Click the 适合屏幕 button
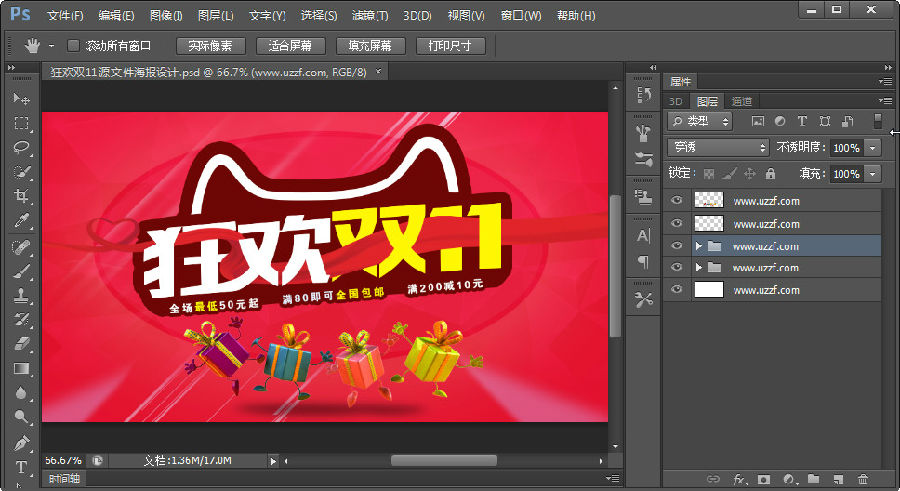 coord(290,45)
